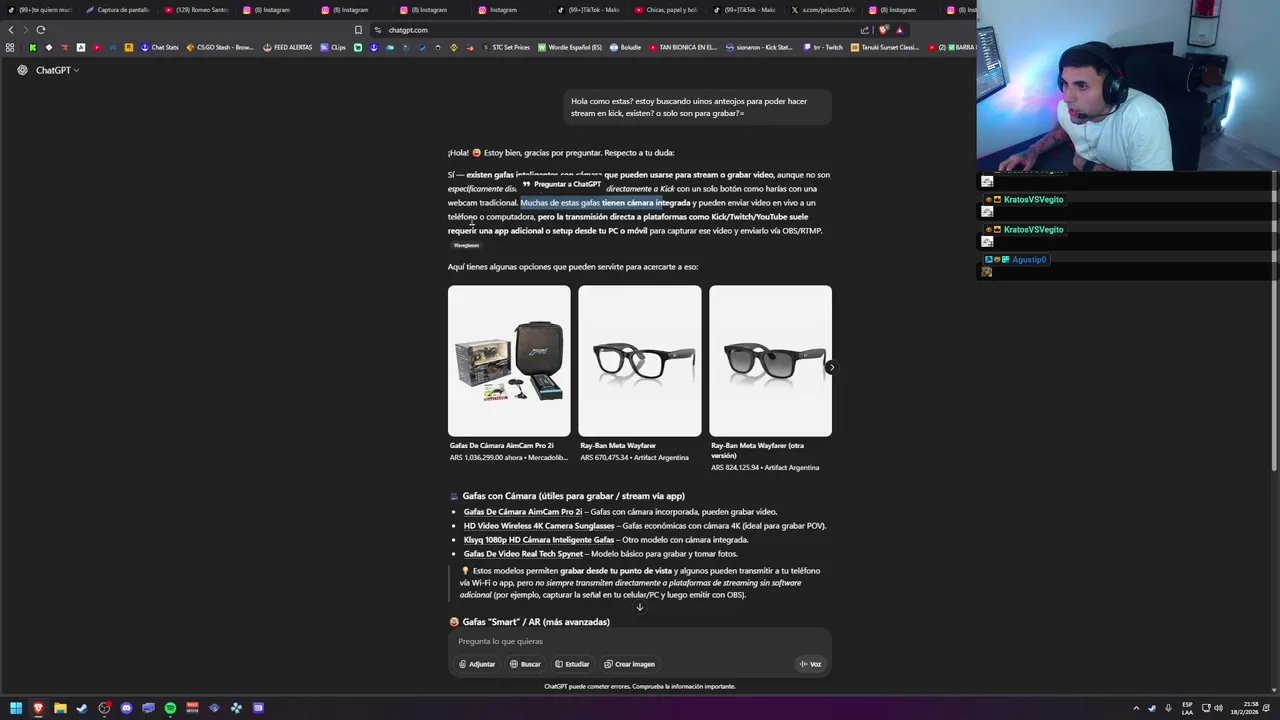Switch to the (129) Romeo Santos tab
The width and height of the screenshot is (1280, 720).
(x=197, y=10)
